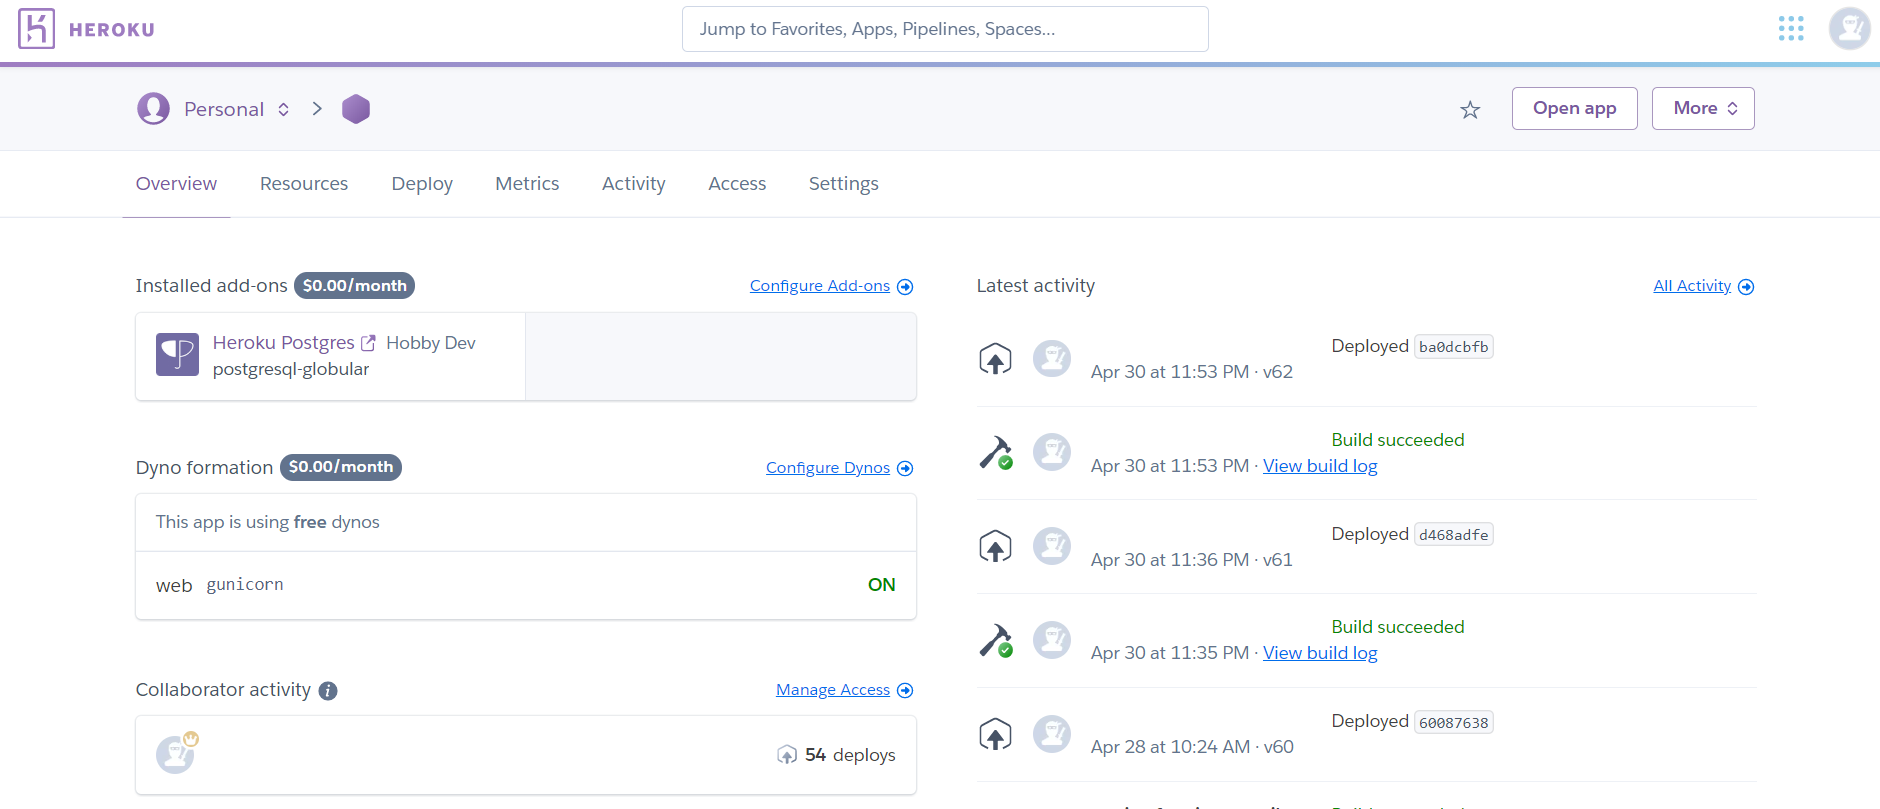View build log for 11:35 PM build

click(1320, 653)
